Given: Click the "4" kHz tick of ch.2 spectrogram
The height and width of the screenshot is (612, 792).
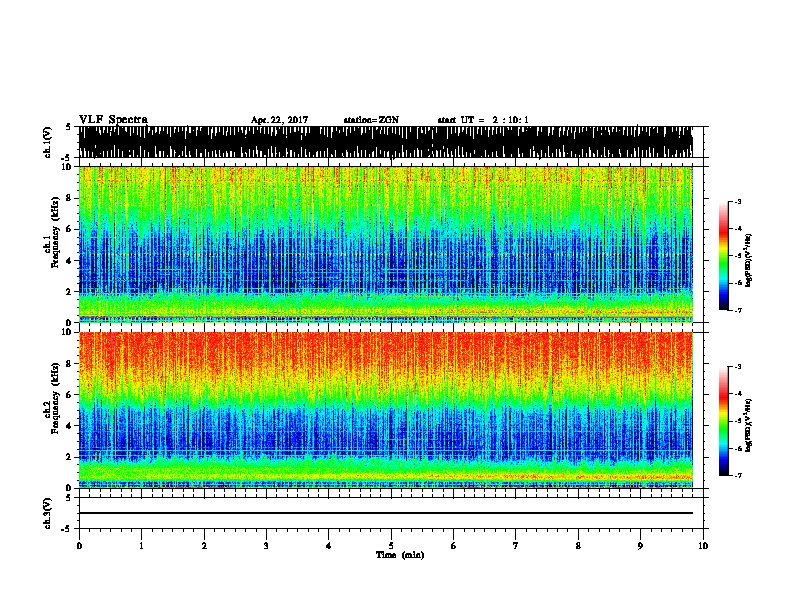Looking at the screenshot, I should pyautogui.click(x=69, y=426).
